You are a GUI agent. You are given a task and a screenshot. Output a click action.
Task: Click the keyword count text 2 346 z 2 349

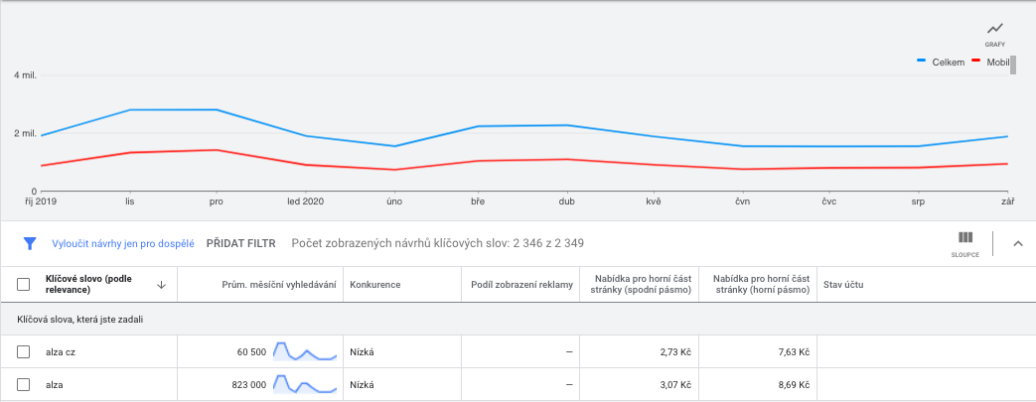tap(548, 244)
